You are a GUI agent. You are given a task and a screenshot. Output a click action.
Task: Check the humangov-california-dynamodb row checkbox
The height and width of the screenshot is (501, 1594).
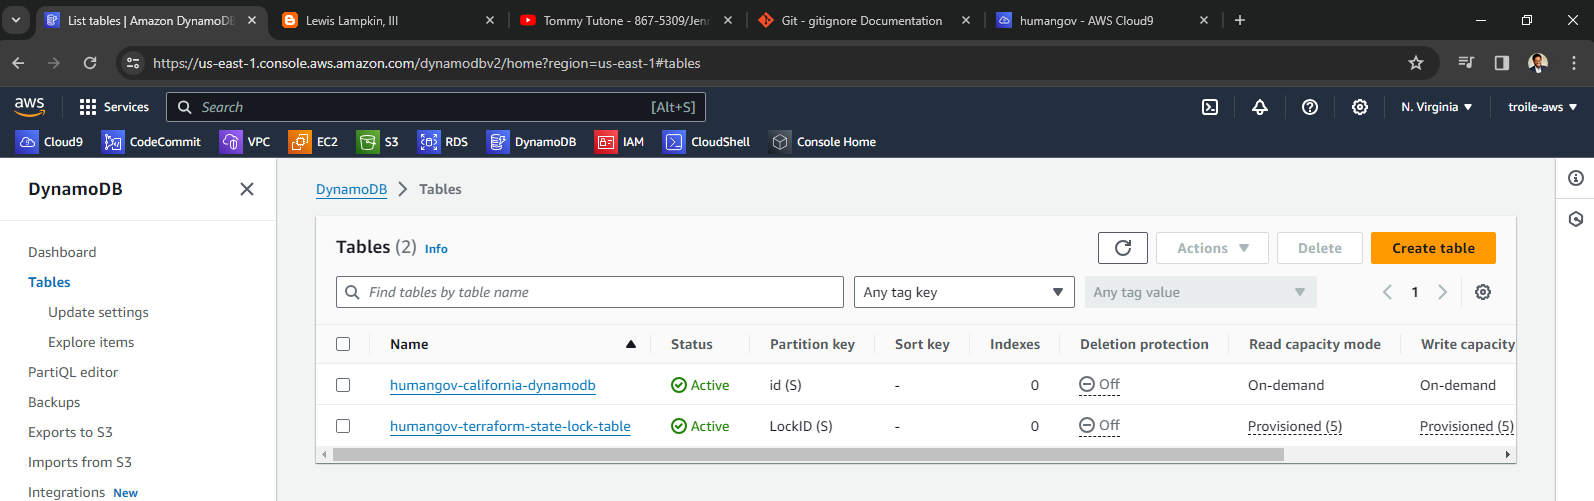tap(343, 385)
